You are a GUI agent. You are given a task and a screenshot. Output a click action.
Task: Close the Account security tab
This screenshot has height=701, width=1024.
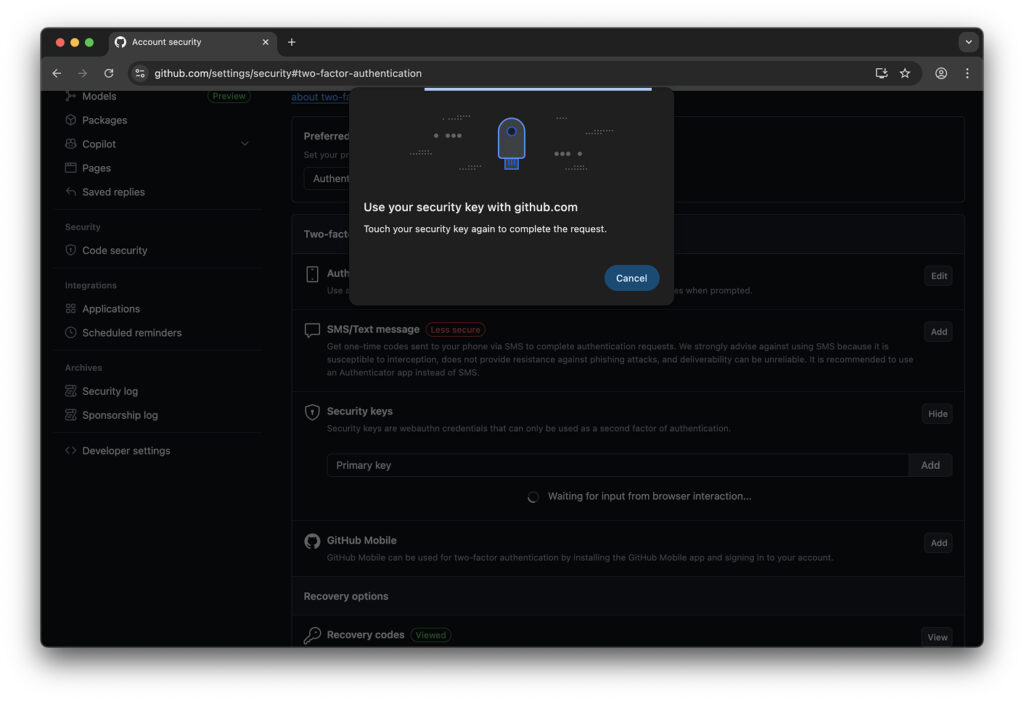tap(265, 42)
